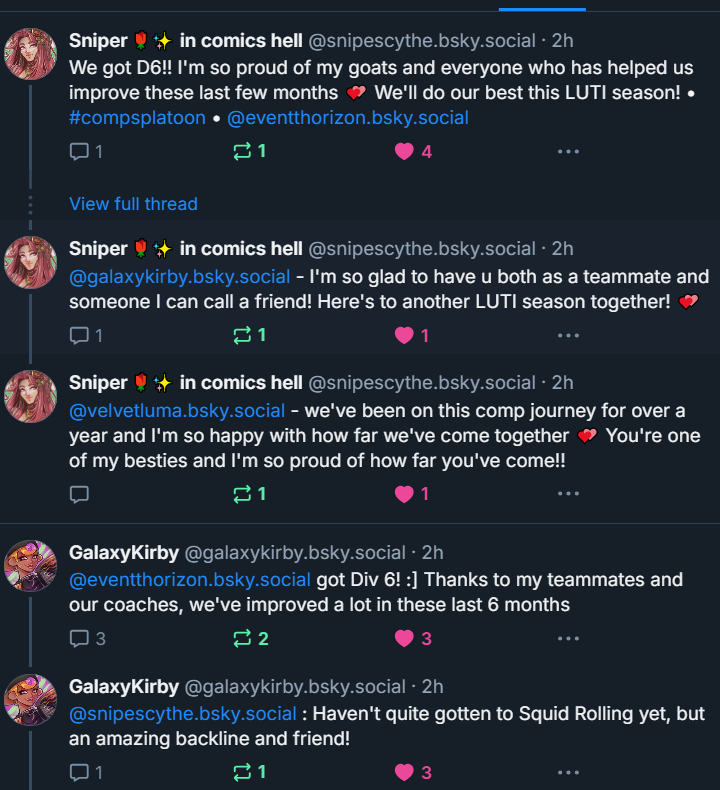Reply to Sniper's post mentioning galaxykirby
Viewport: 720px width, 790px height.
point(80,336)
